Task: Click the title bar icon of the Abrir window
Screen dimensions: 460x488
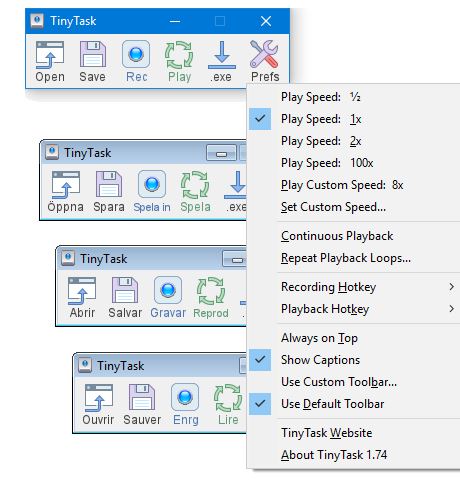Action: (68, 258)
